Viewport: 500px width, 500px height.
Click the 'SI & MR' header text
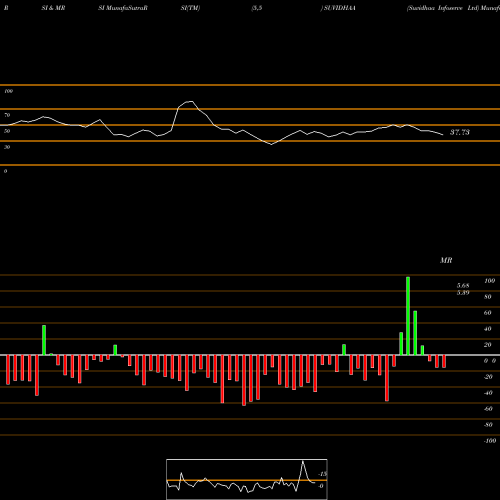pyautogui.click(x=53, y=8)
